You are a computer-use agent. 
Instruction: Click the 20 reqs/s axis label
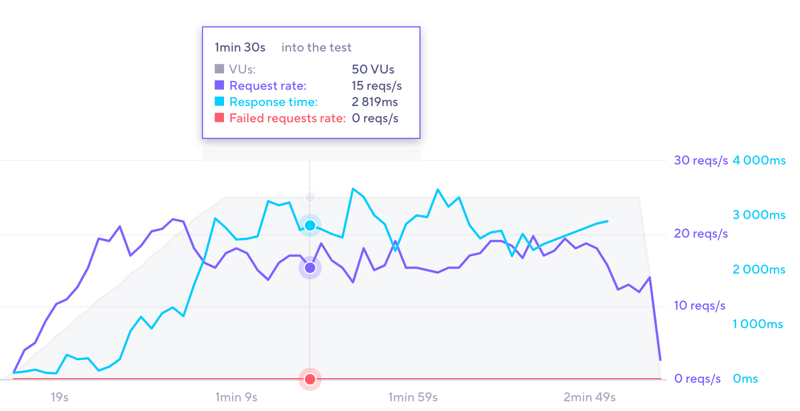[x=698, y=234]
